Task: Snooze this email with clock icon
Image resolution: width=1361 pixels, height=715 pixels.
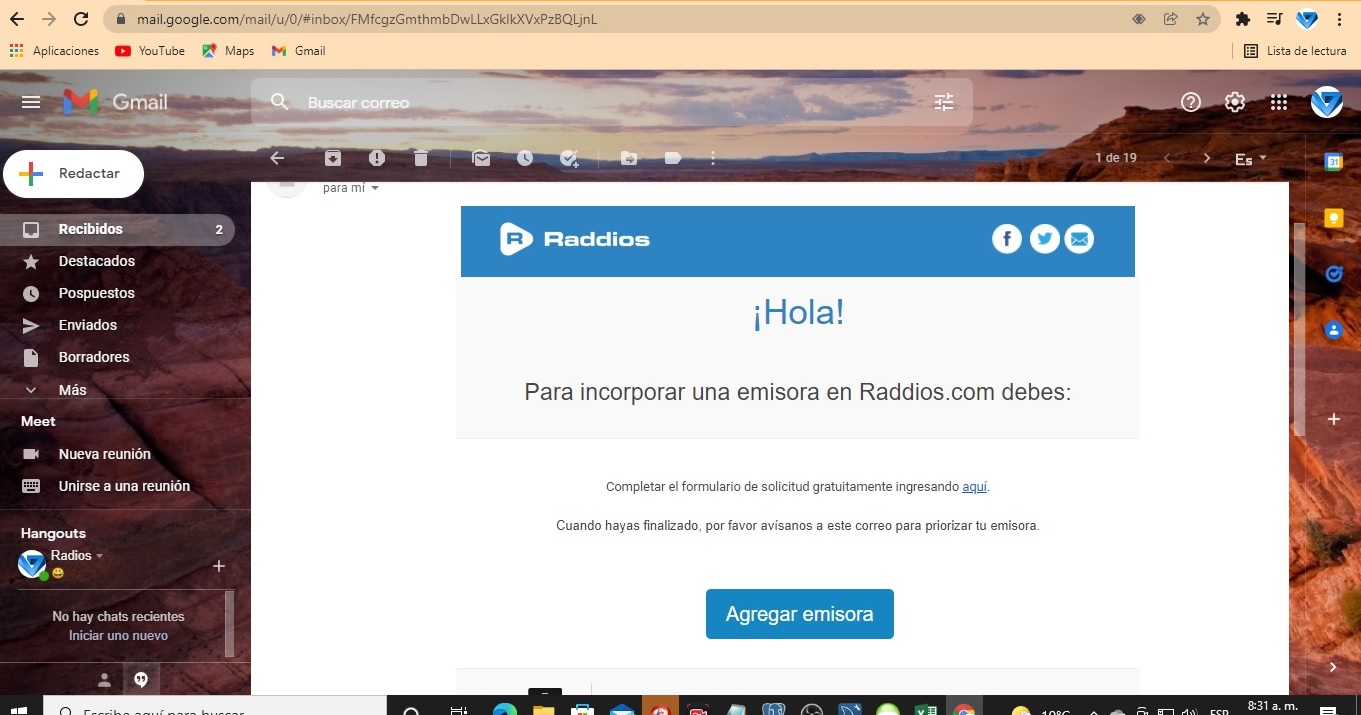Action: pyautogui.click(x=525, y=158)
